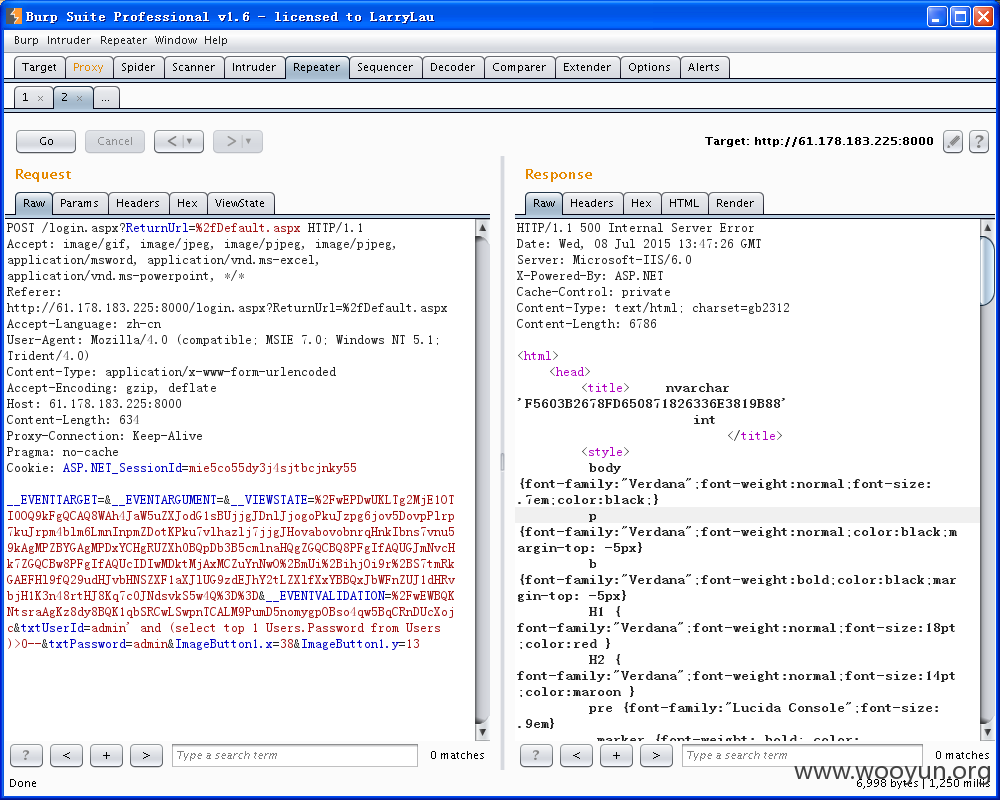Click request search help question button

26,755
